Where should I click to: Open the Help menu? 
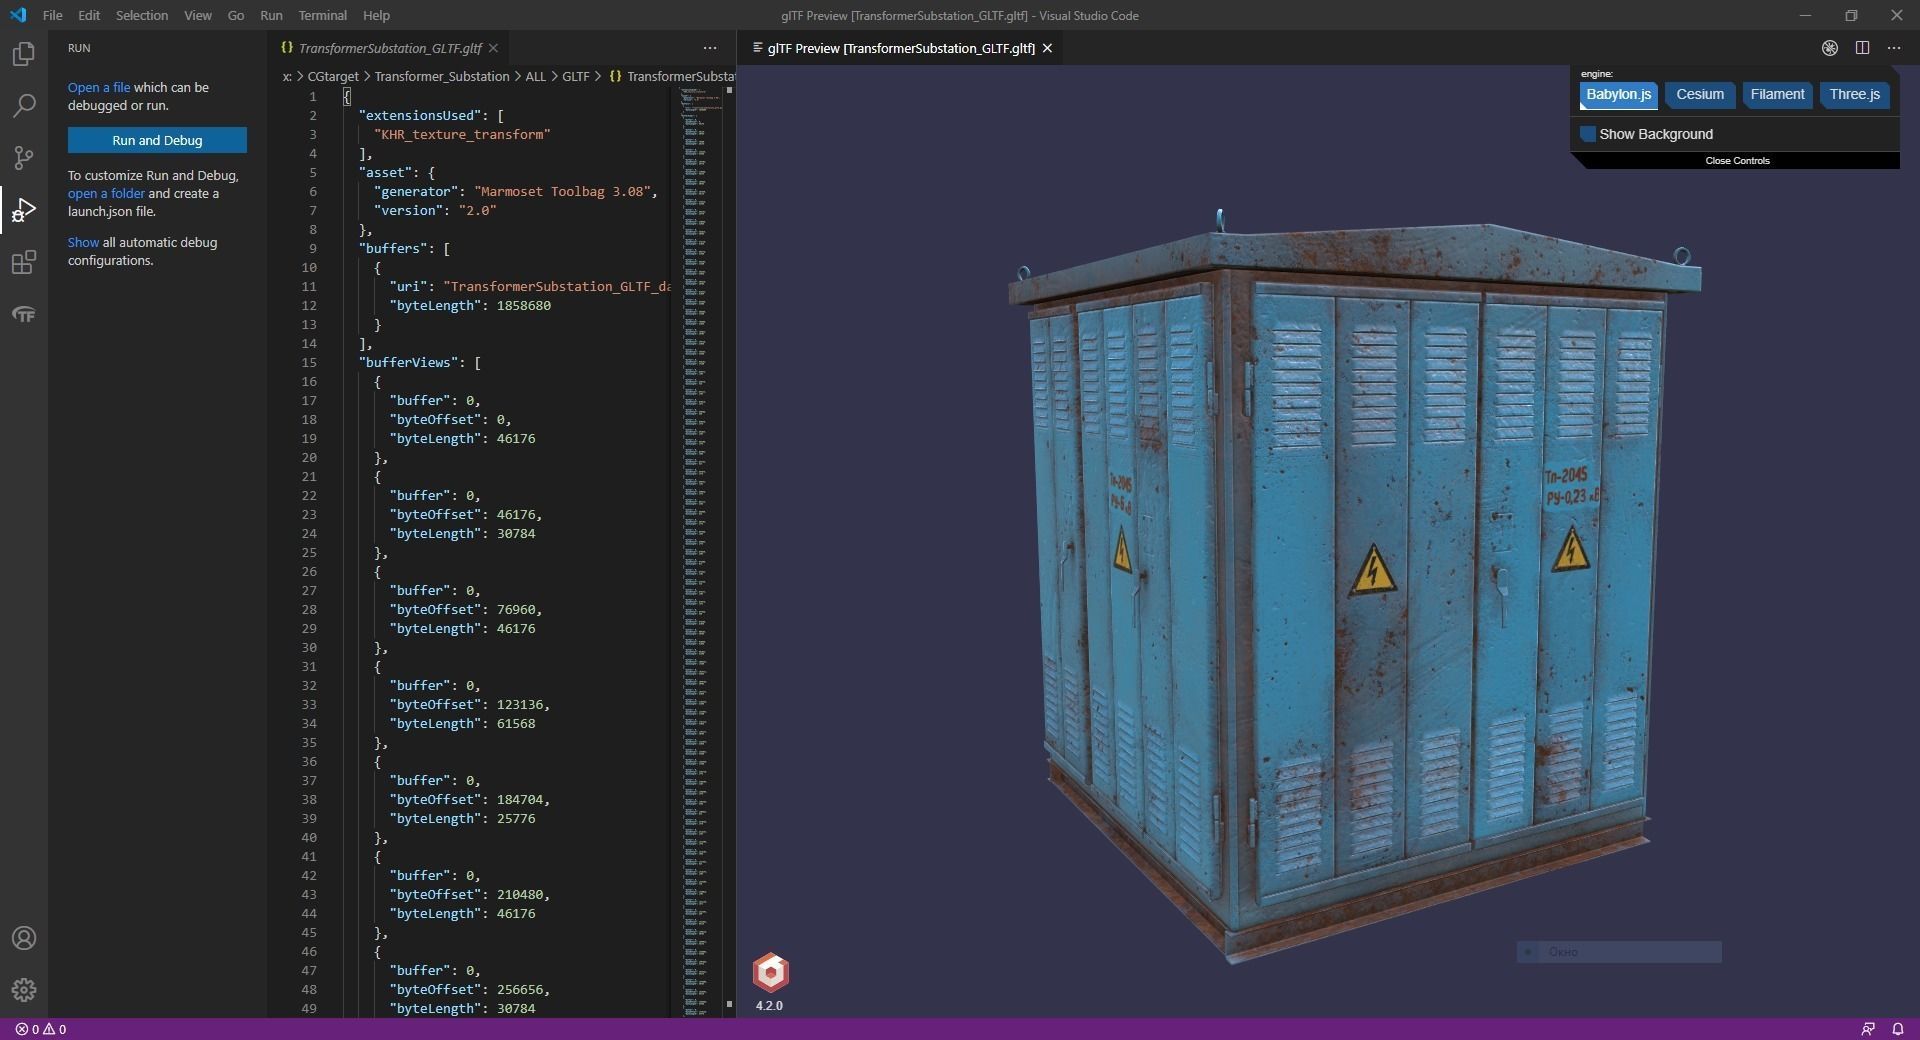[377, 15]
